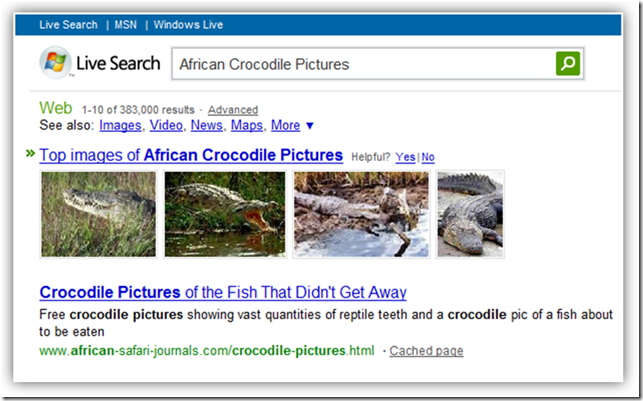Mark image results helpful with Yes
This screenshot has height=401, width=643.
pyautogui.click(x=405, y=157)
